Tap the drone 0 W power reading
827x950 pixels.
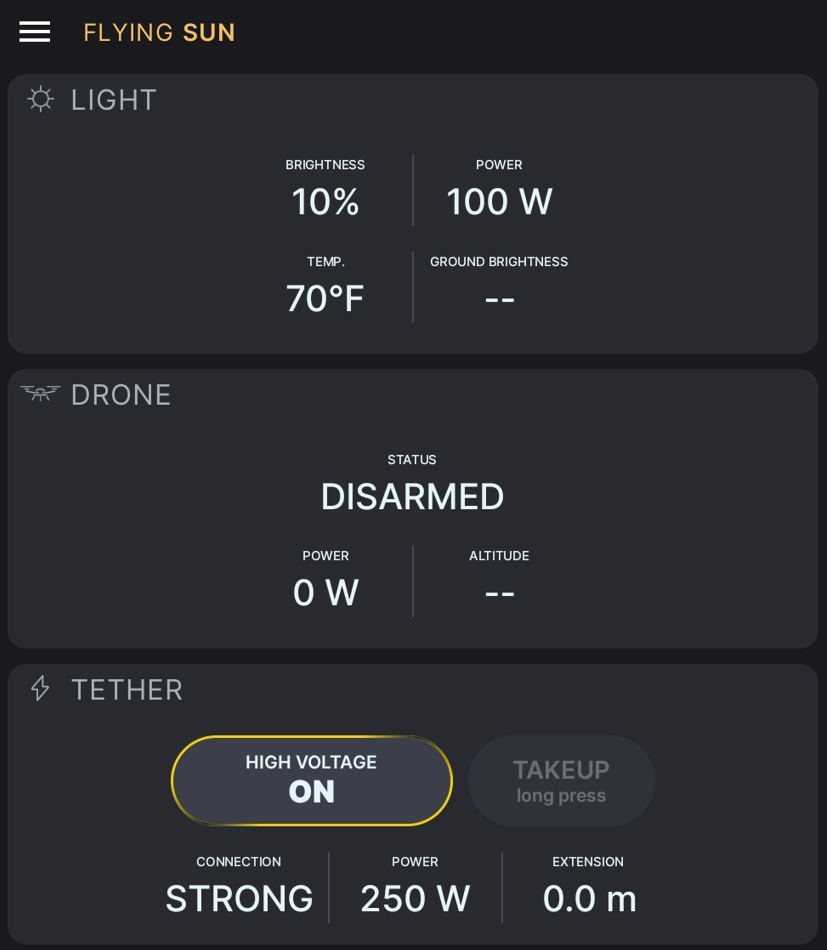tap(325, 592)
